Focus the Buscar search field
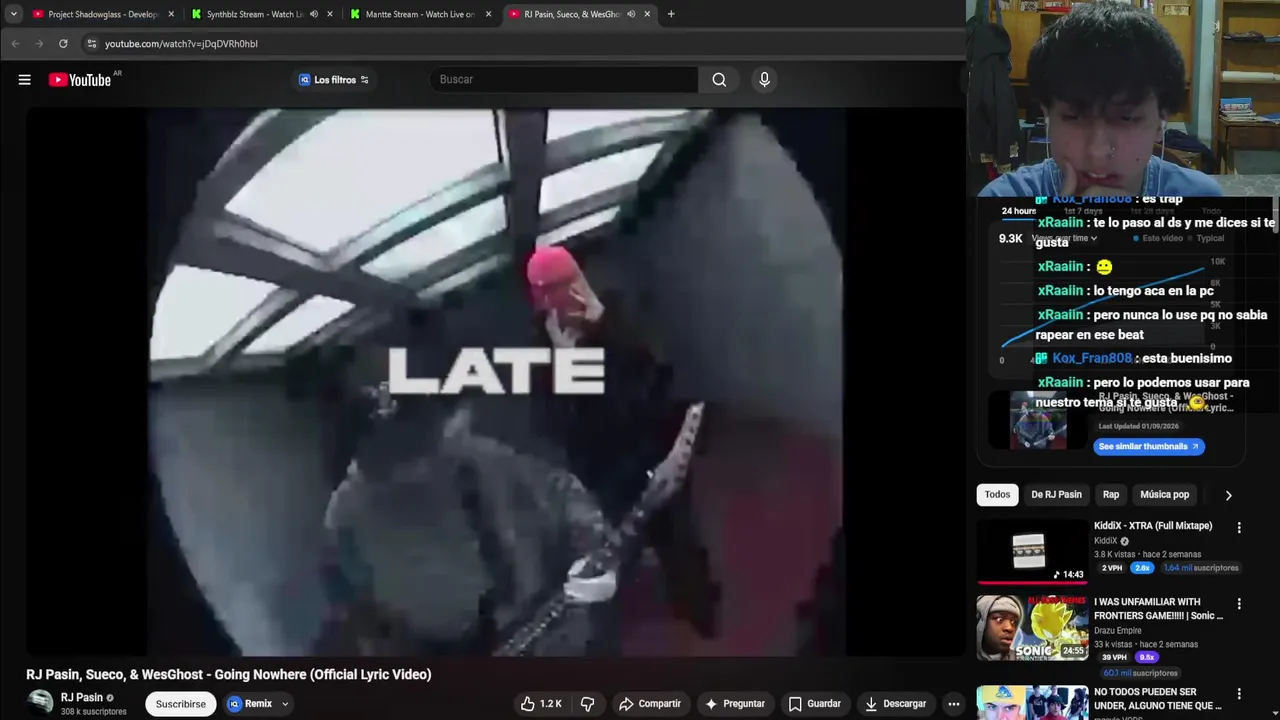Screen dimensions: 1280x720 pos(565,80)
